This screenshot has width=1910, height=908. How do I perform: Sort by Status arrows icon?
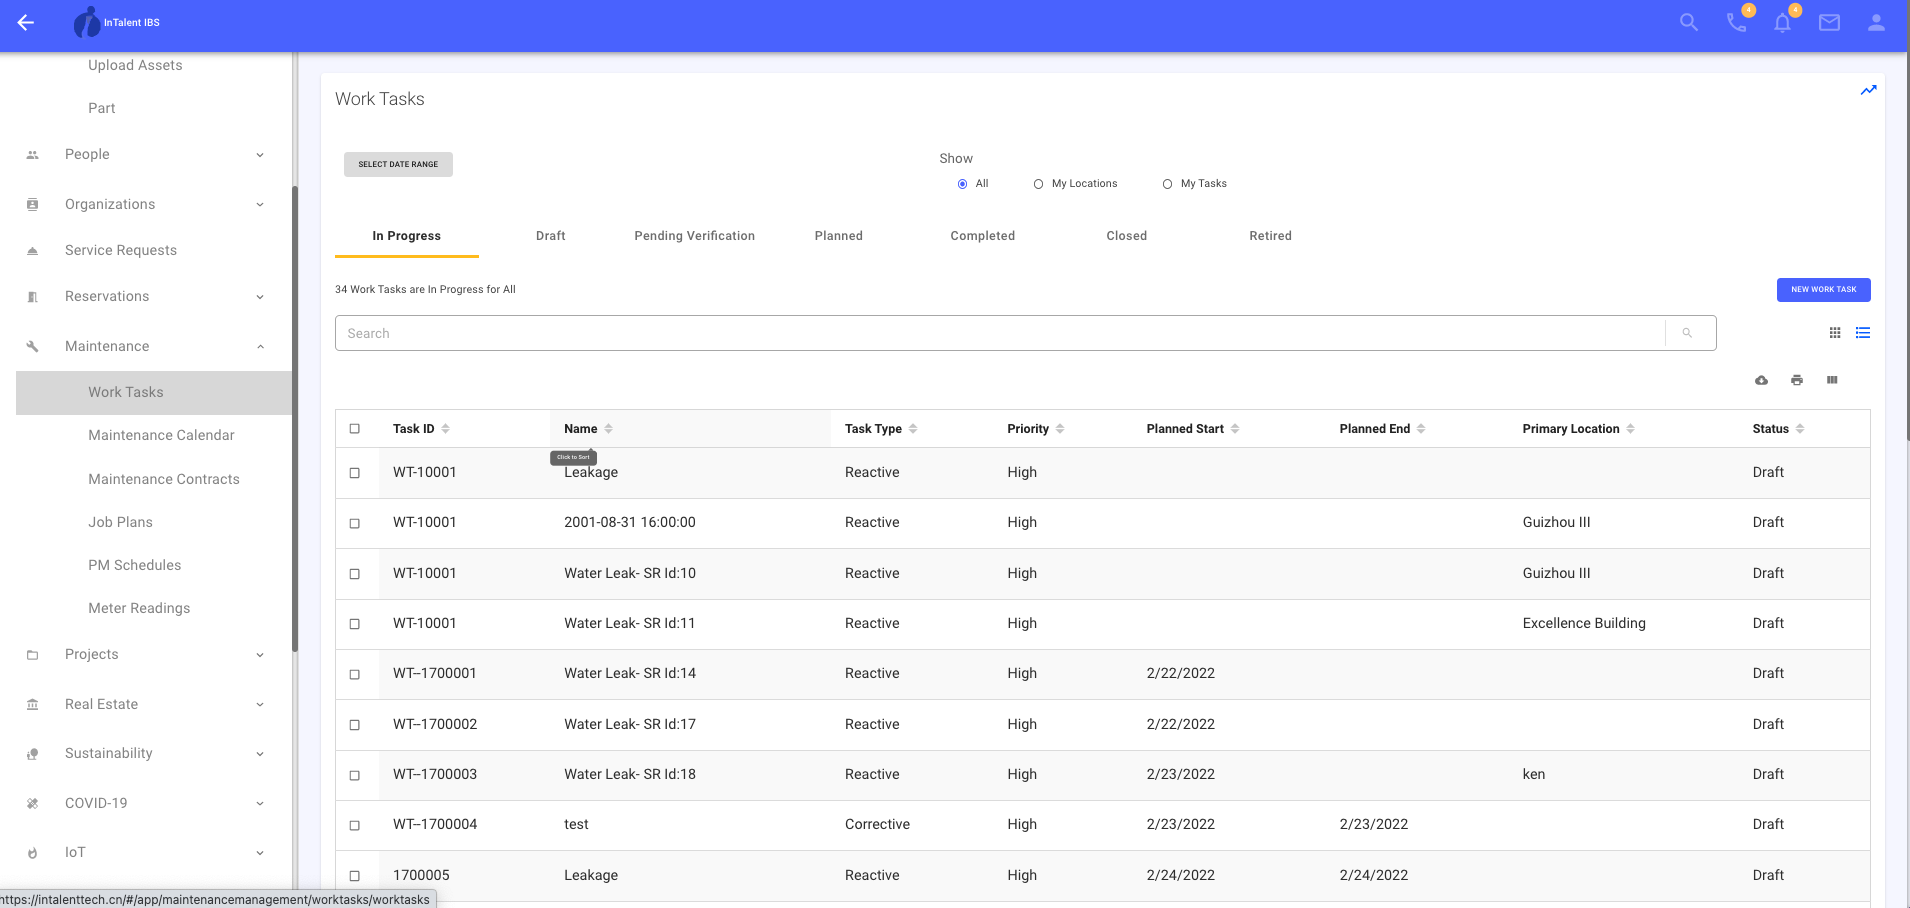[x=1800, y=429]
